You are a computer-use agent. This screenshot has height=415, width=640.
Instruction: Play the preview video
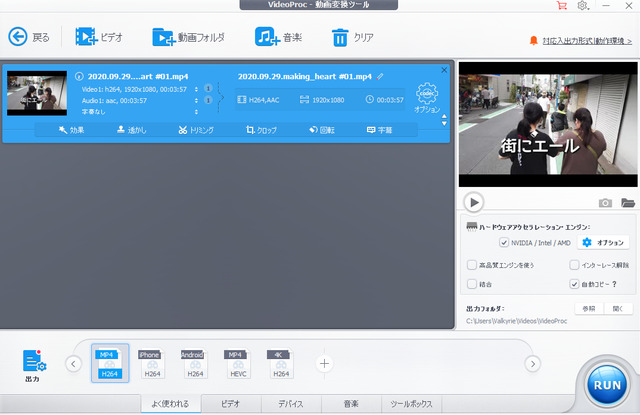tap(474, 202)
